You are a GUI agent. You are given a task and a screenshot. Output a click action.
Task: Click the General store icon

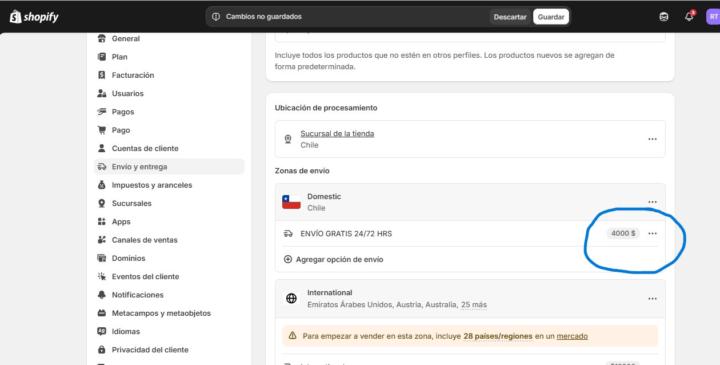point(101,39)
